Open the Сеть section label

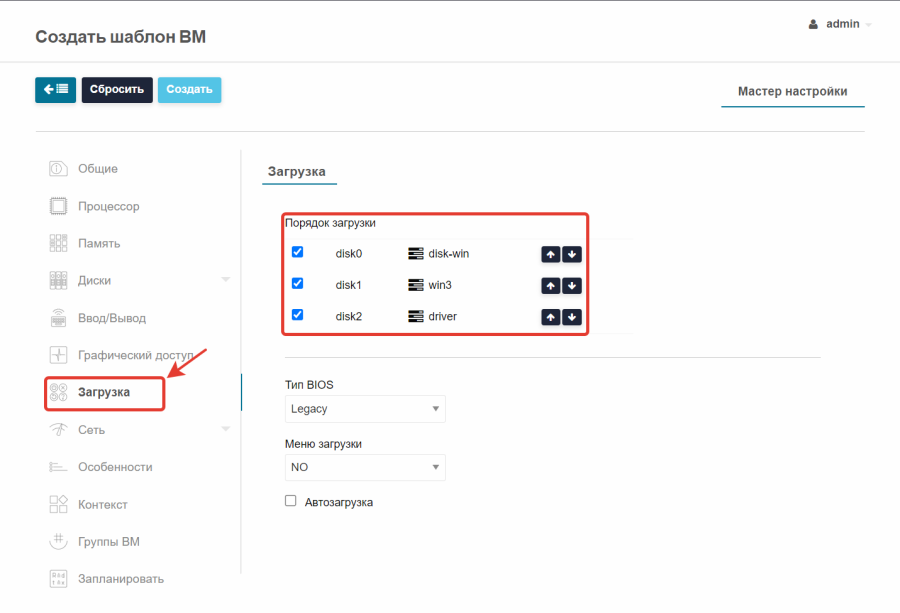pos(91,430)
